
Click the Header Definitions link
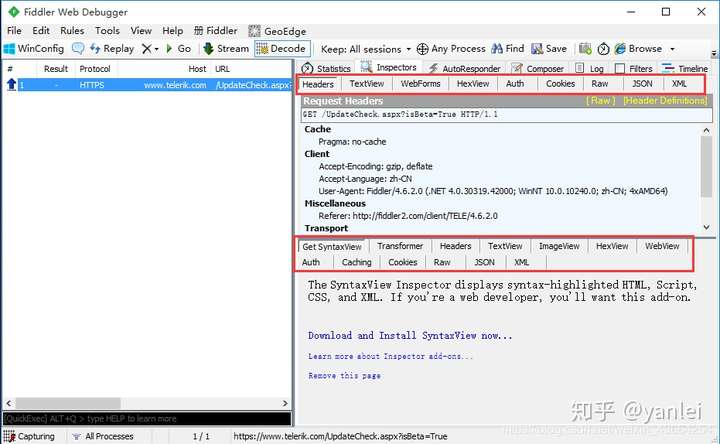(x=664, y=101)
